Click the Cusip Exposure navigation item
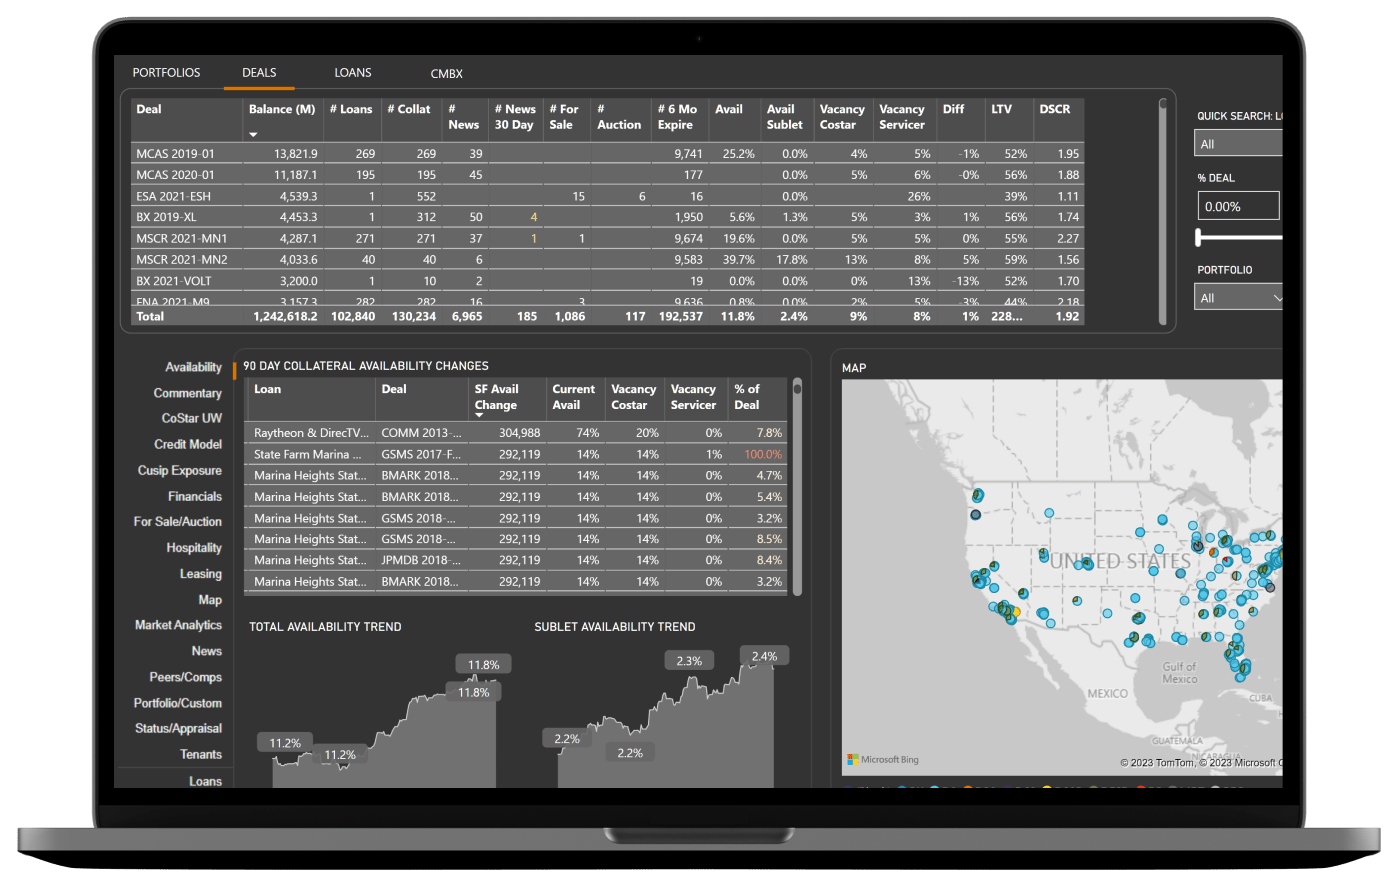Screen dimensions: 1400x894 click(180, 470)
